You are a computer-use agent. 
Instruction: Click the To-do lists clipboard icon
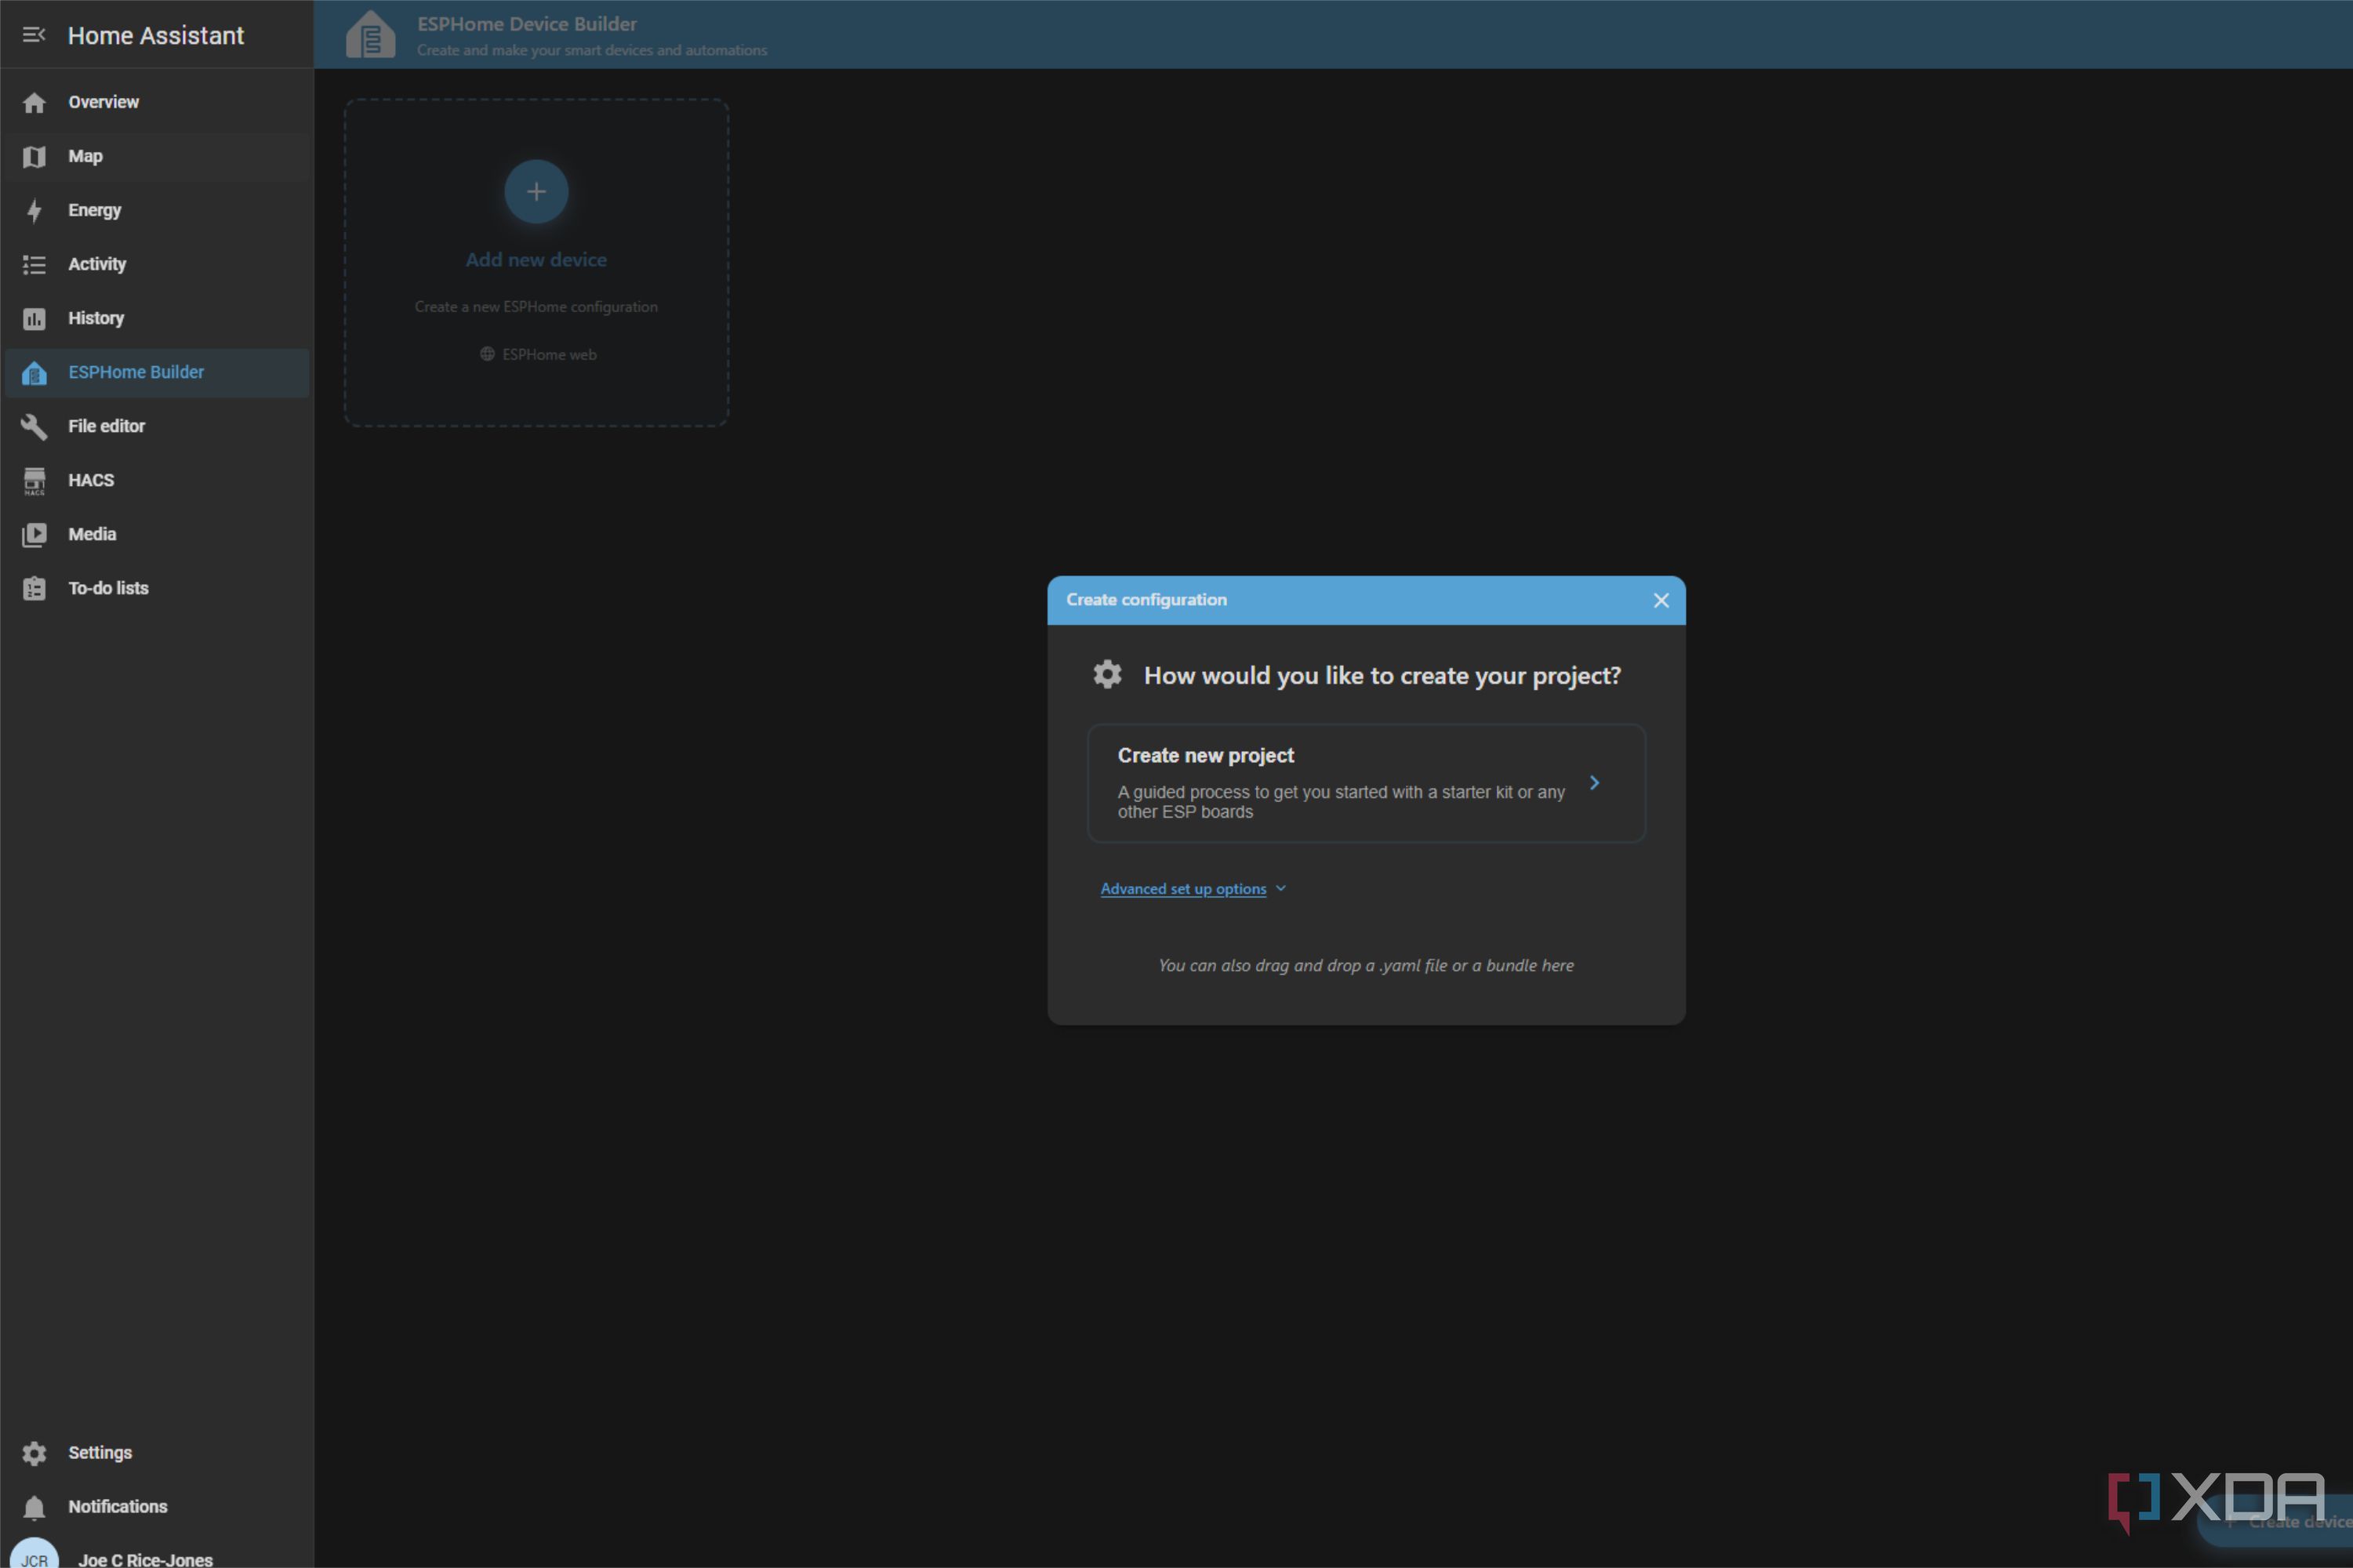(x=34, y=588)
